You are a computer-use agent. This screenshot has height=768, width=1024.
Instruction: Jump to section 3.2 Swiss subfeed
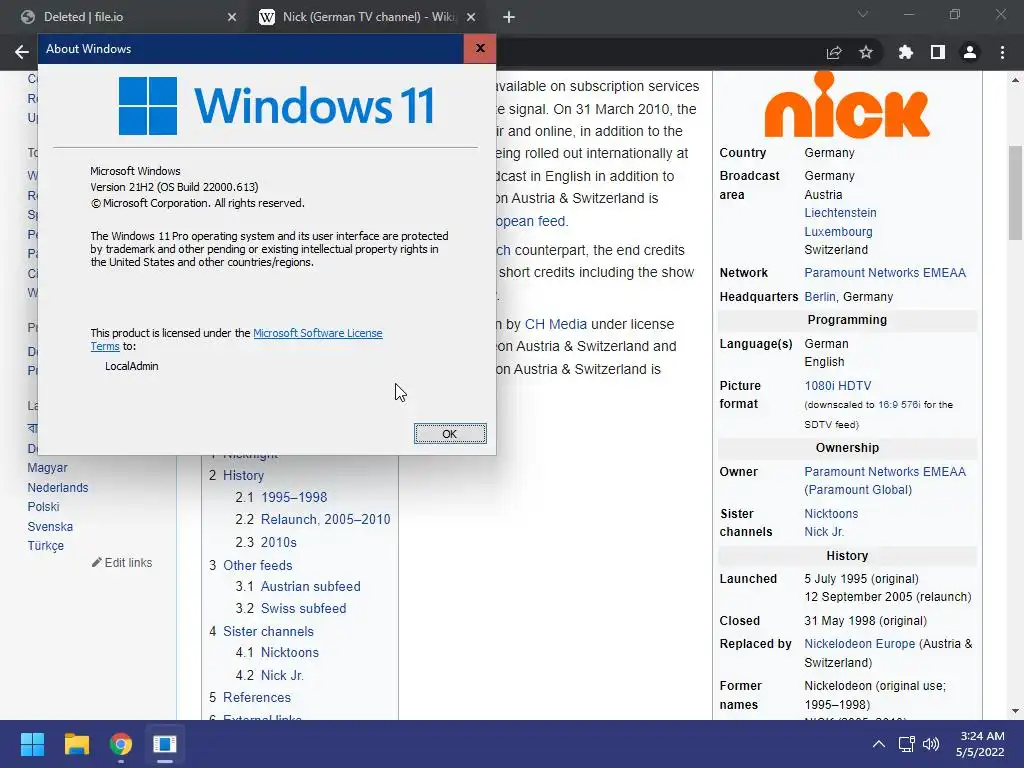point(303,608)
